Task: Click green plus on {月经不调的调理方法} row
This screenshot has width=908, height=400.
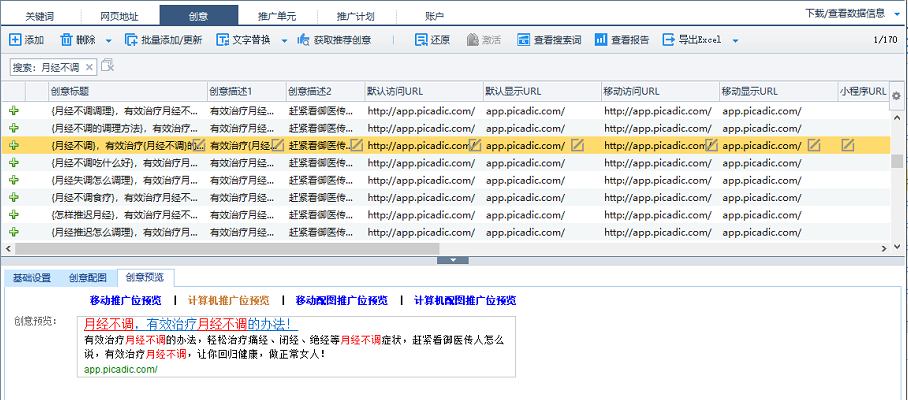Action: point(14,128)
